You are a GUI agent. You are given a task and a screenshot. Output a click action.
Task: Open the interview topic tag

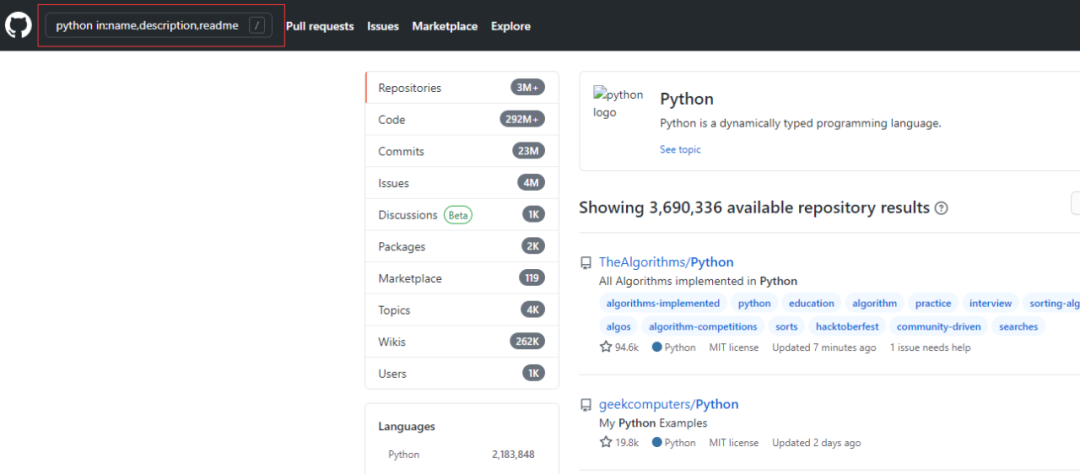(990, 303)
